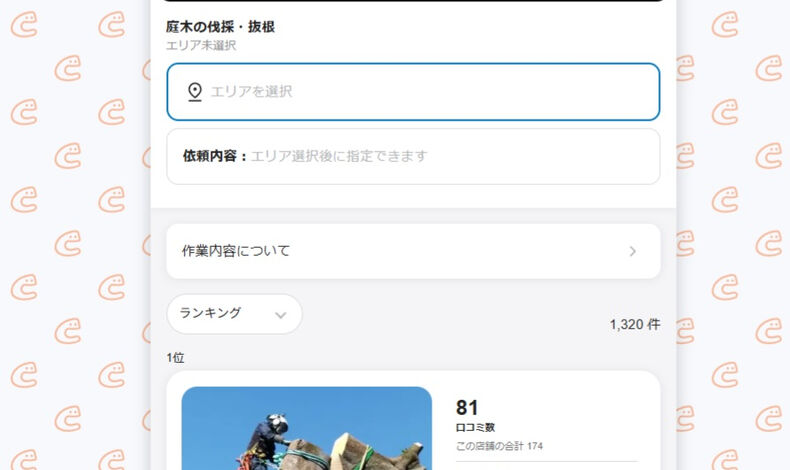The width and height of the screenshot is (790, 470).
Task: Click the location pin icon in area field
Action: 195,92
